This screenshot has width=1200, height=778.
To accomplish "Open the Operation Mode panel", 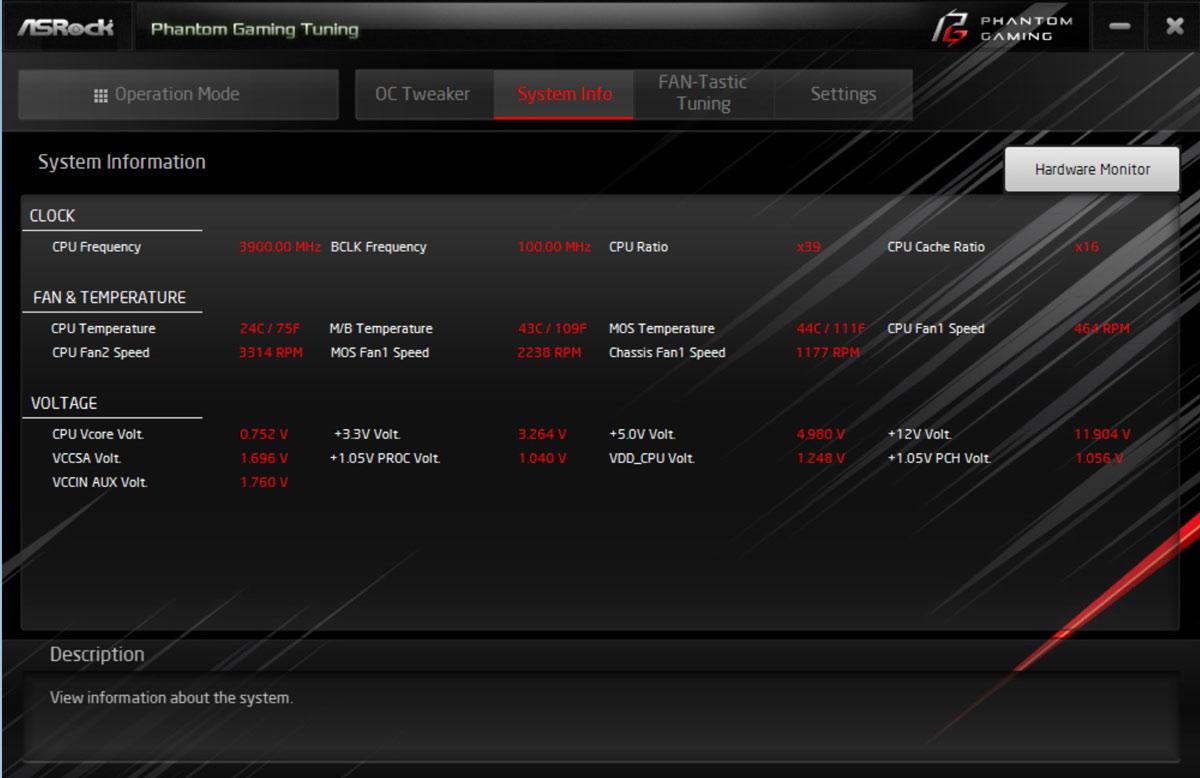I will pyautogui.click(x=178, y=95).
